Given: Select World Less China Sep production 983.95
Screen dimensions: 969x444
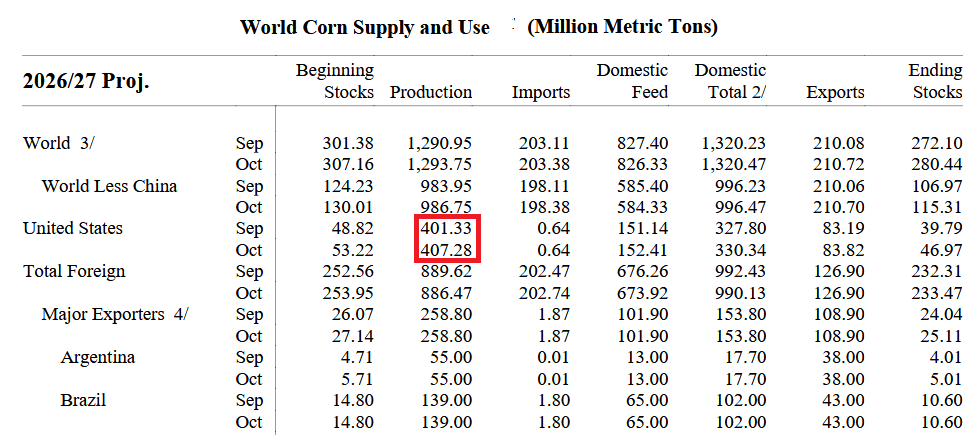Looking at the screenshot, I should tap(446, 186).
